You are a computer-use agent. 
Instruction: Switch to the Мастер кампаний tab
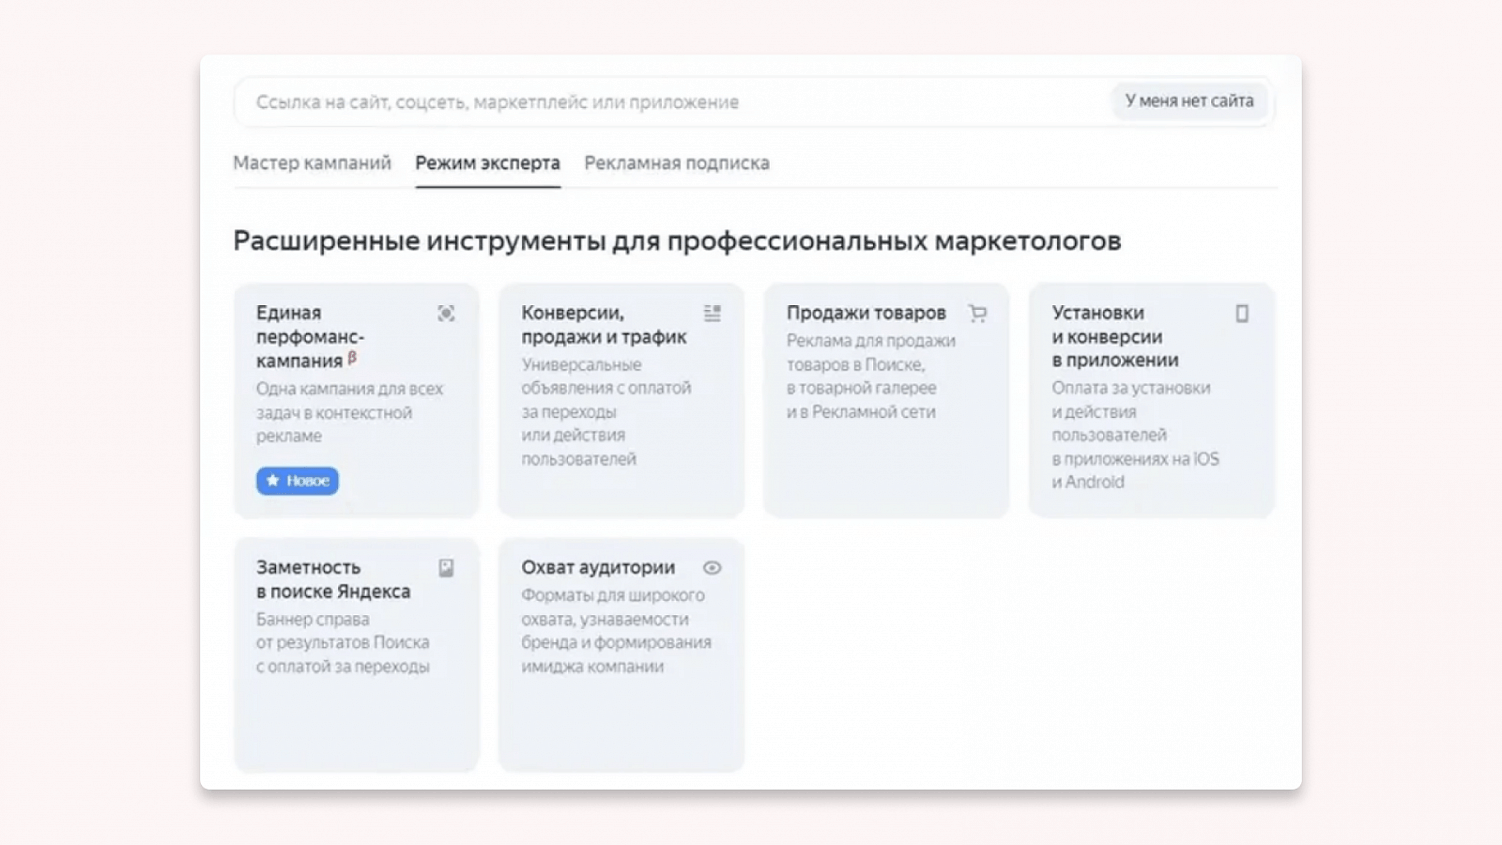pyautogui.click(x=312, y=163)
